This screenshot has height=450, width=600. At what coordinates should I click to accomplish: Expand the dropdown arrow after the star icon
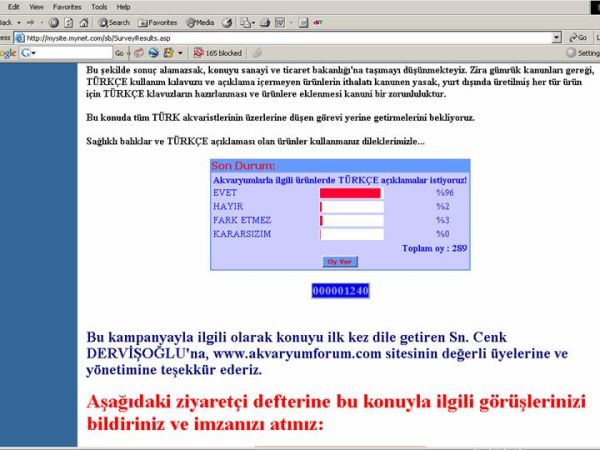(x=180, y=53)
